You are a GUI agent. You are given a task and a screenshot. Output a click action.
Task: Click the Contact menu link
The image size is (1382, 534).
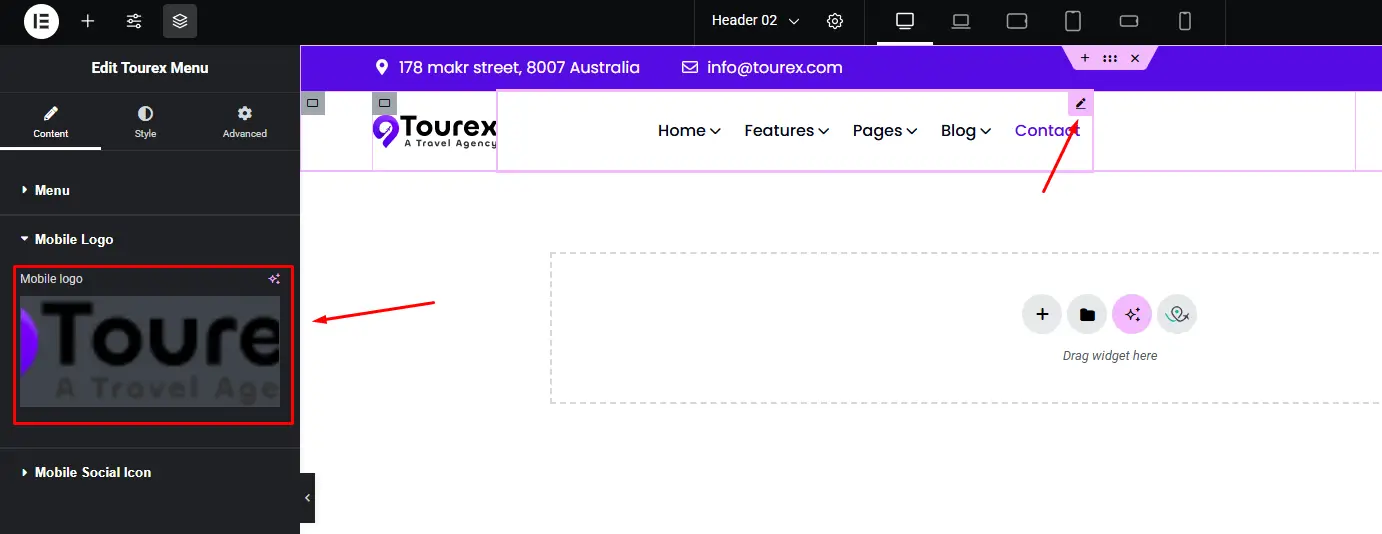coord(1047,130)
